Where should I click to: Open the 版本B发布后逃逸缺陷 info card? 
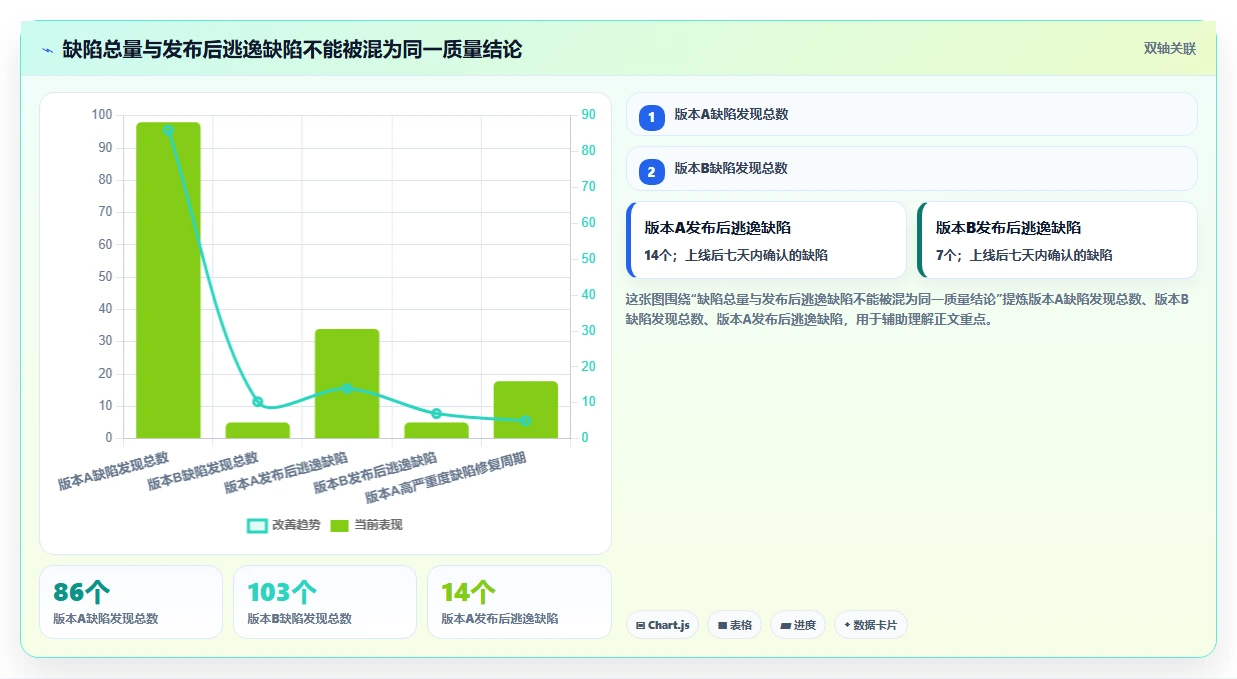pos(1057,240)
